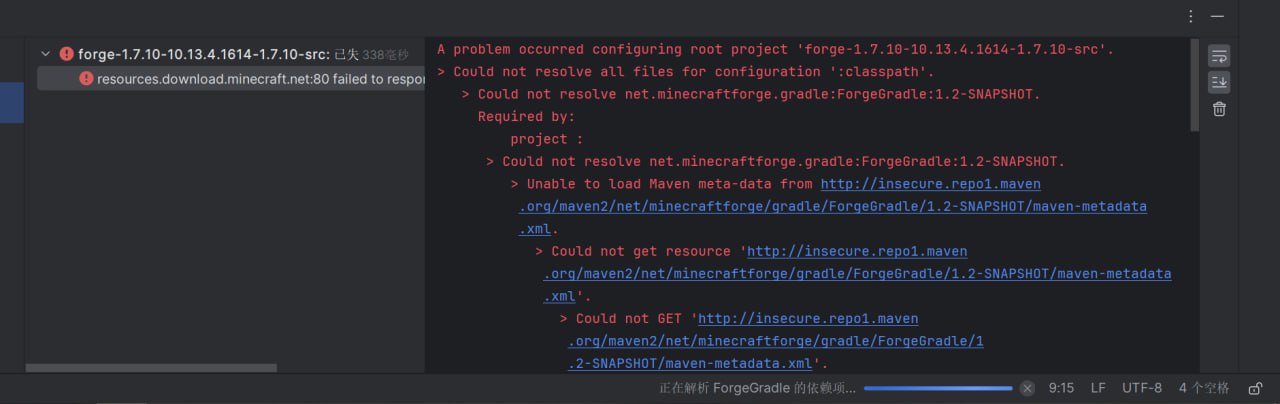
Task: Toggle the read-only lock icon
Action: point(1256,388)
